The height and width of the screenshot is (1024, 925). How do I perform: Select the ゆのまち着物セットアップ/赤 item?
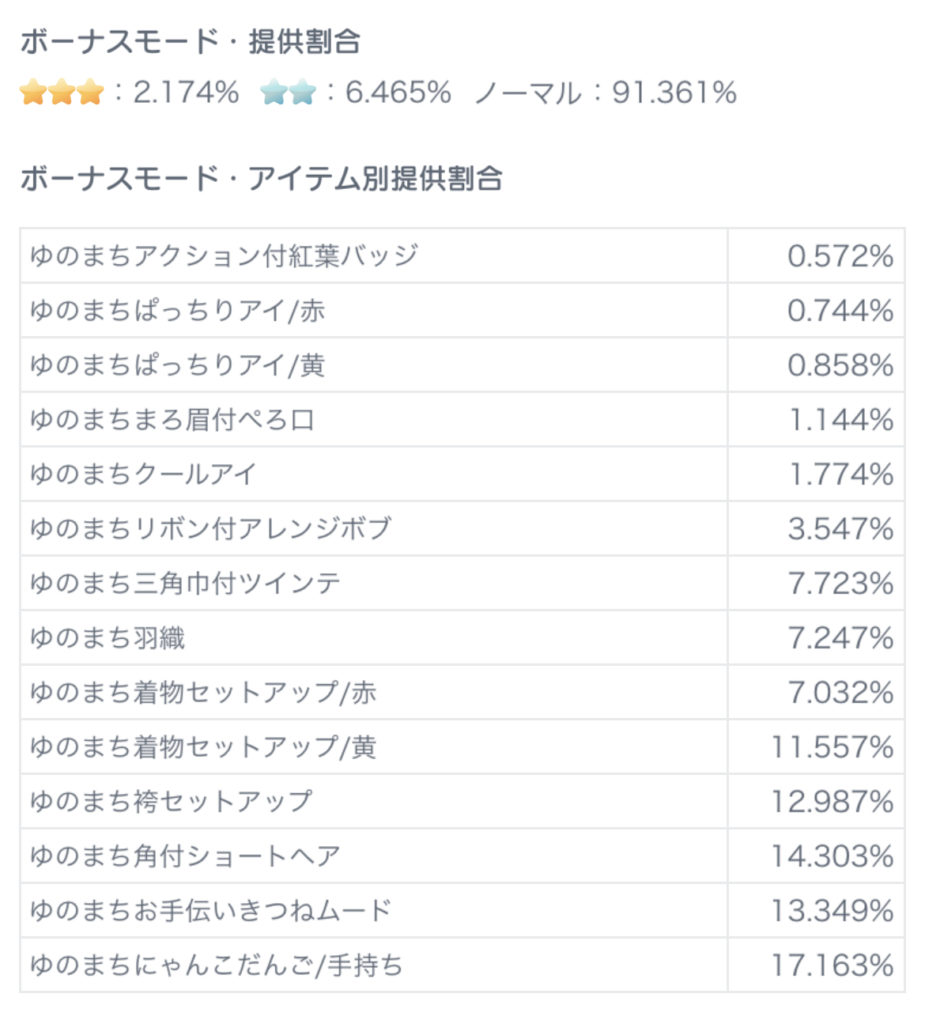(203, 692)
